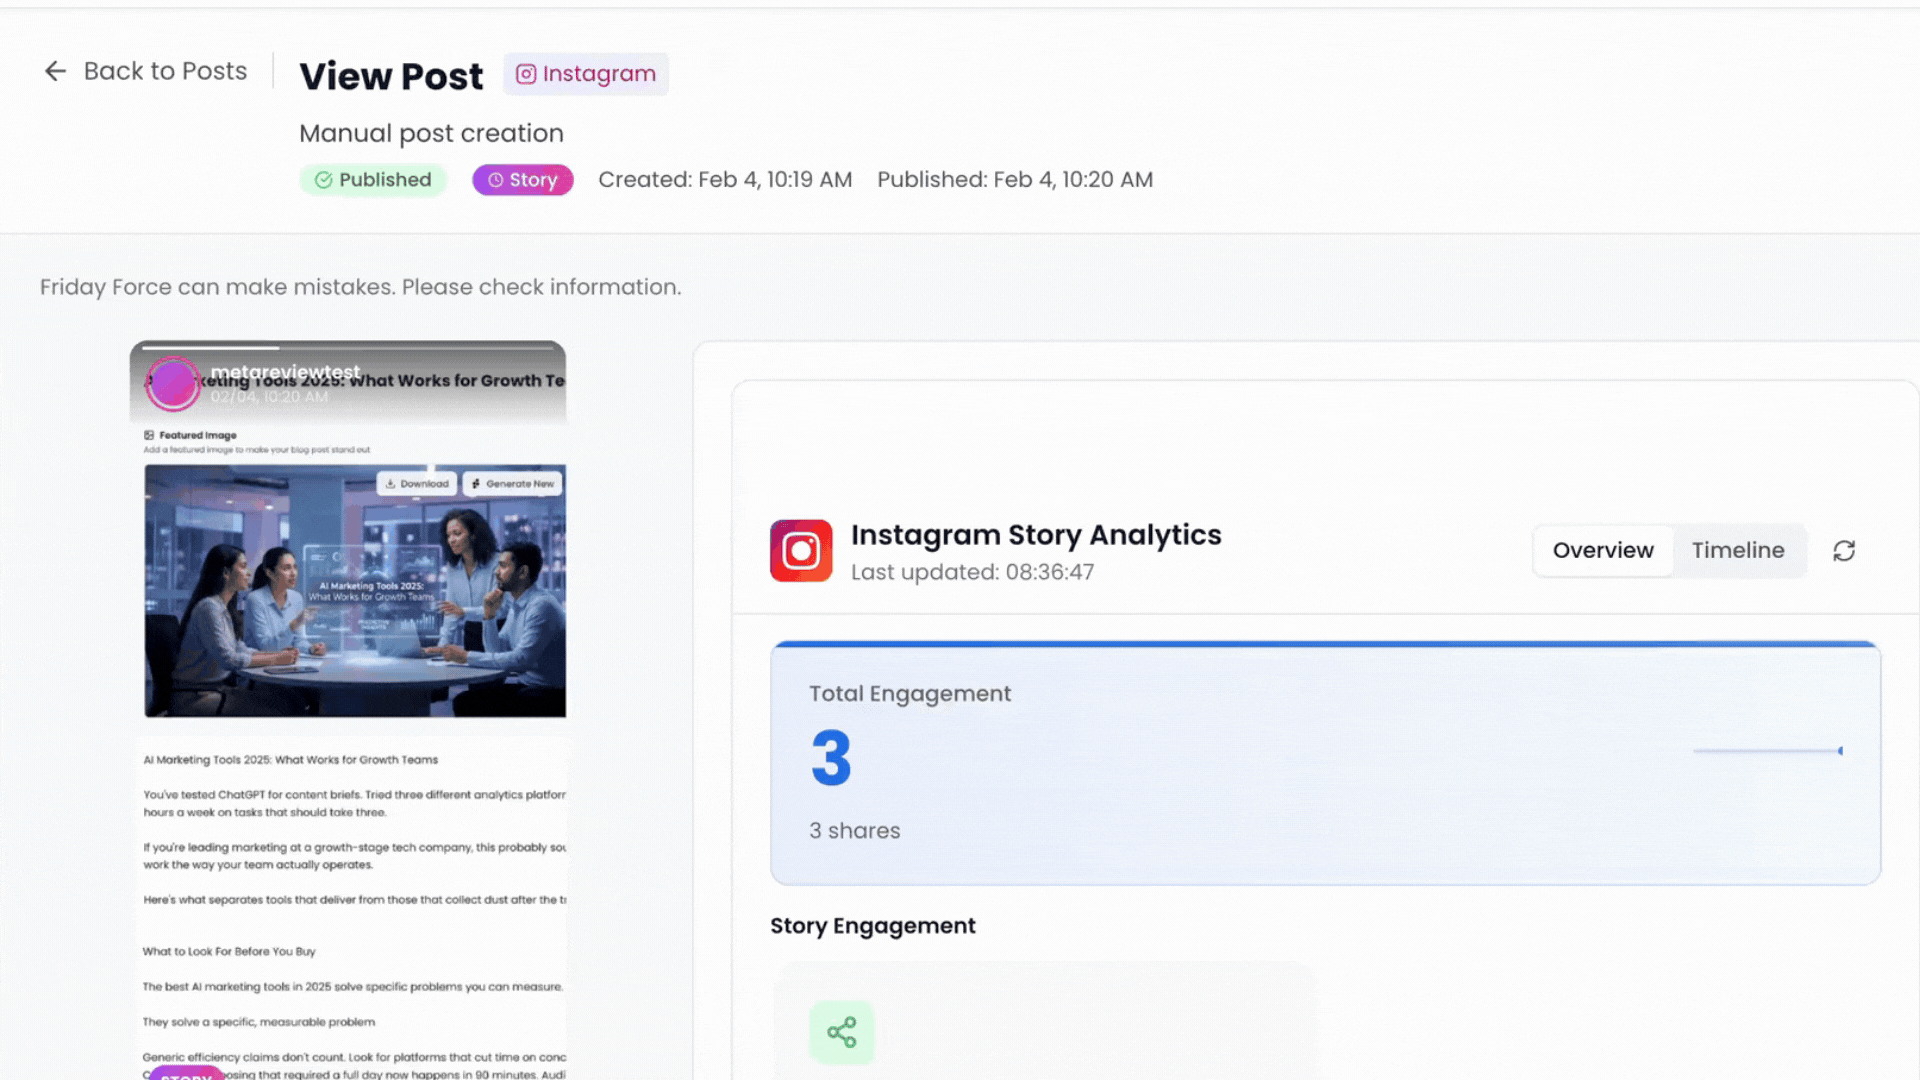Click the Story Engagement heading

click(873, 926)
